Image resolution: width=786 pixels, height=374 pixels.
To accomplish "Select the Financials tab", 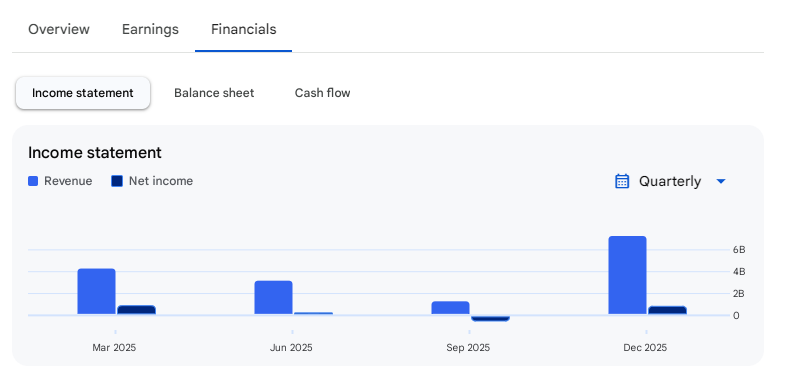I will [x=244, y=29].
